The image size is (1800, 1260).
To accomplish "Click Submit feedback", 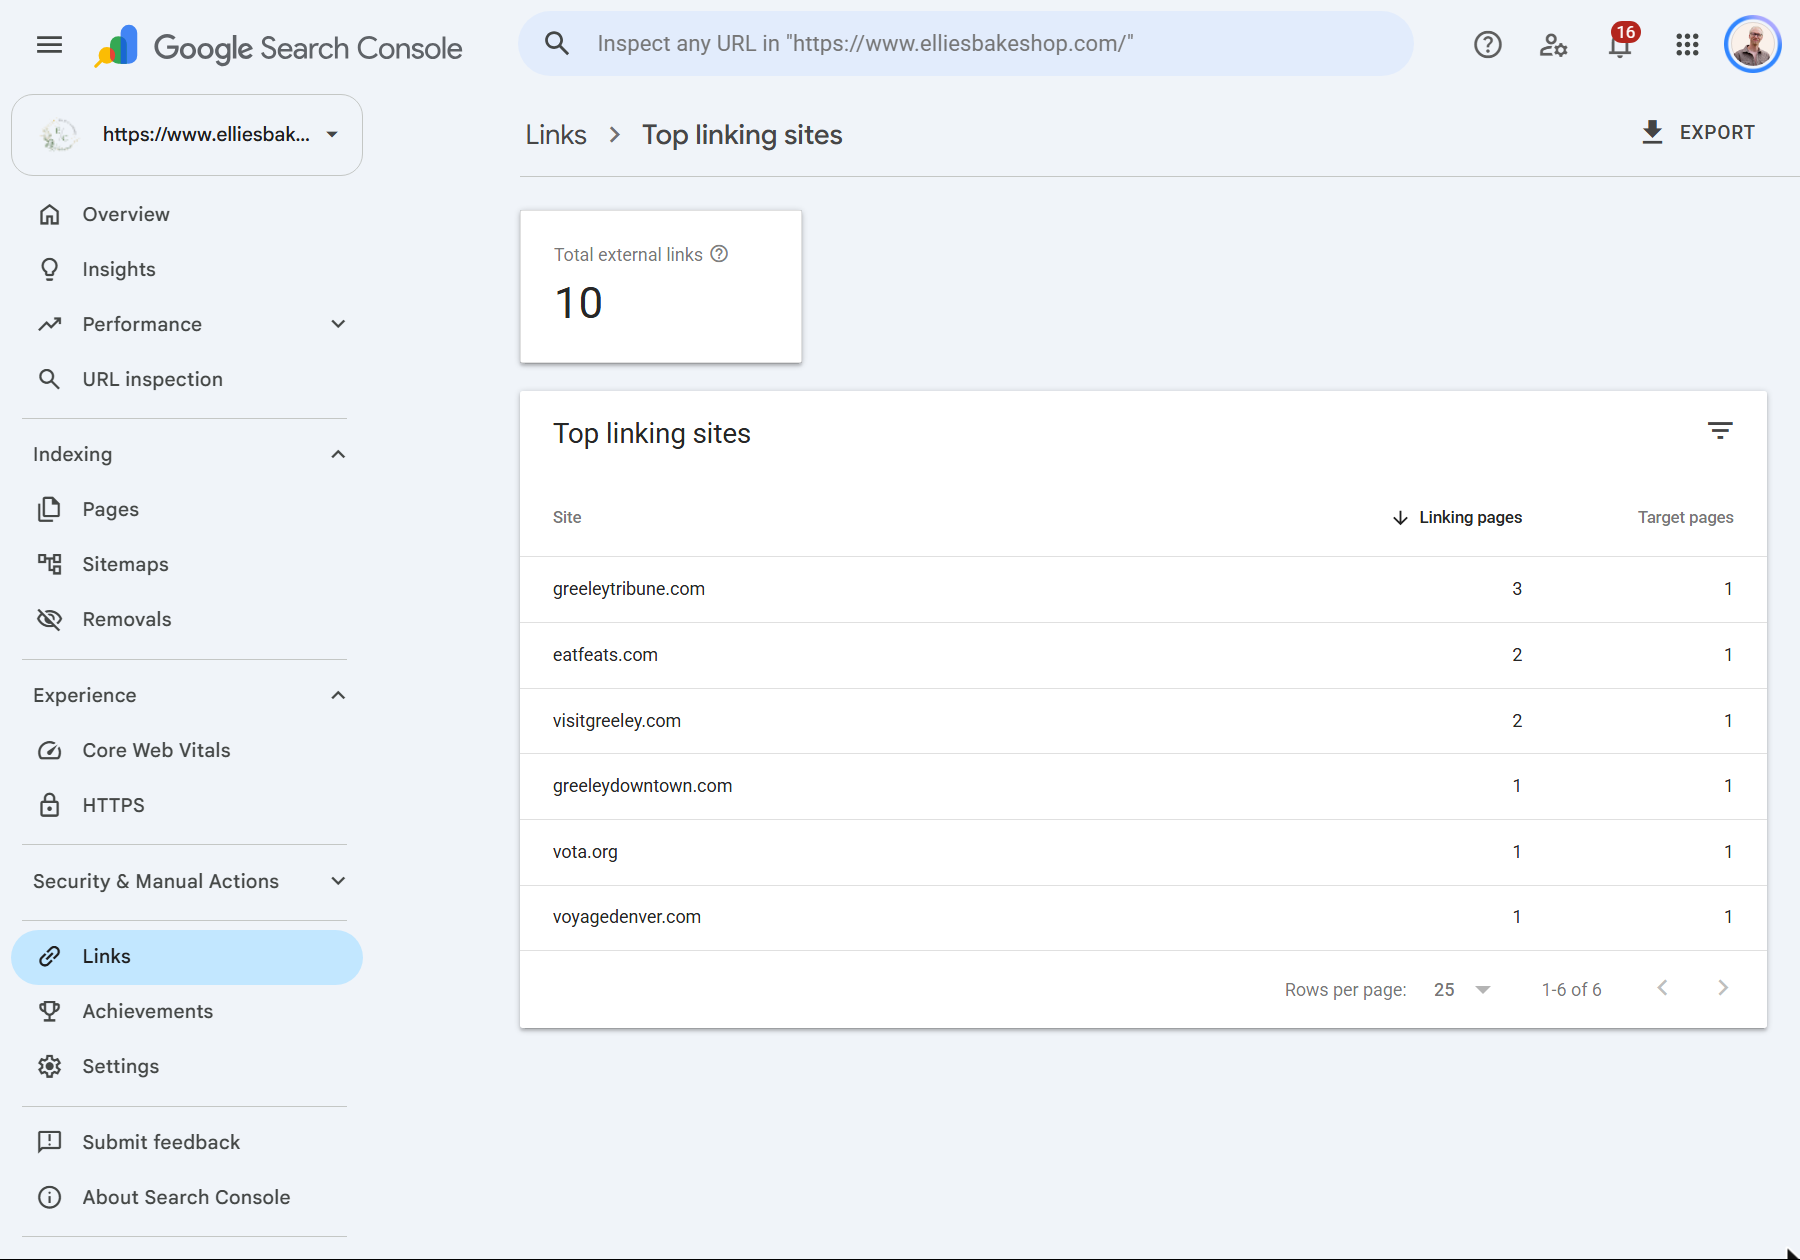I will click(187, 1142).
